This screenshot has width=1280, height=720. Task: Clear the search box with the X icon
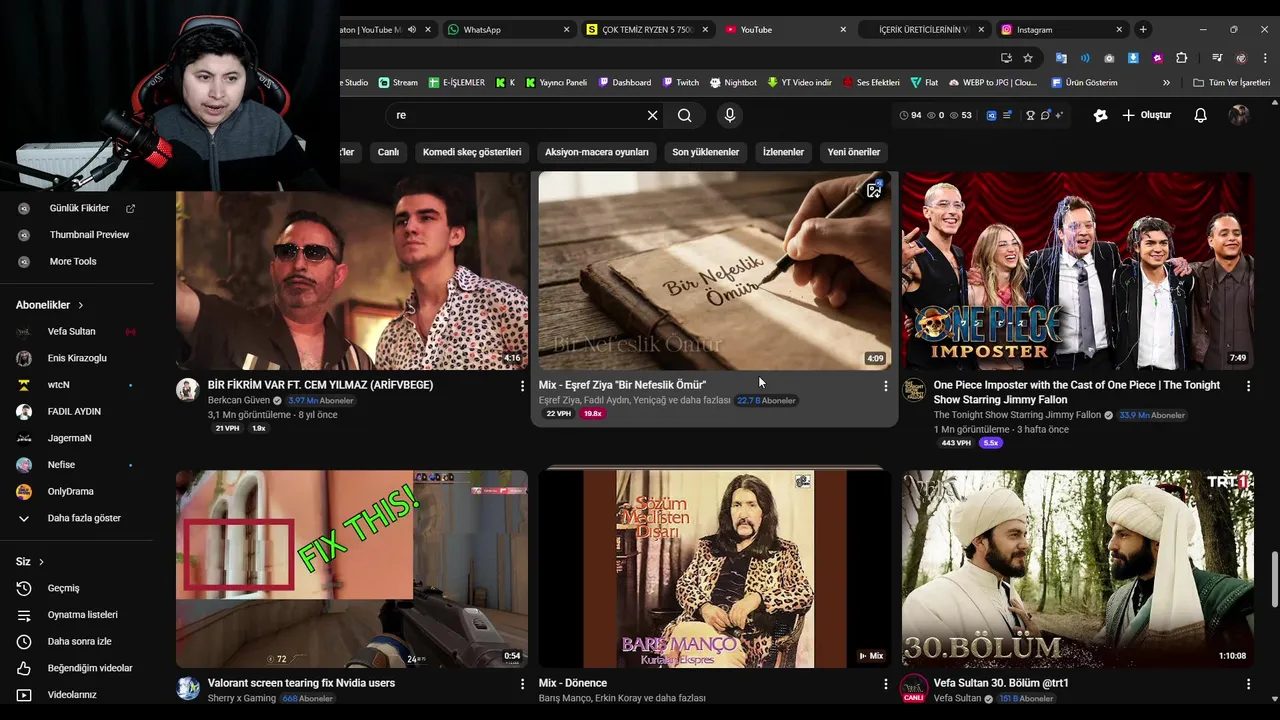click(653, 115)
